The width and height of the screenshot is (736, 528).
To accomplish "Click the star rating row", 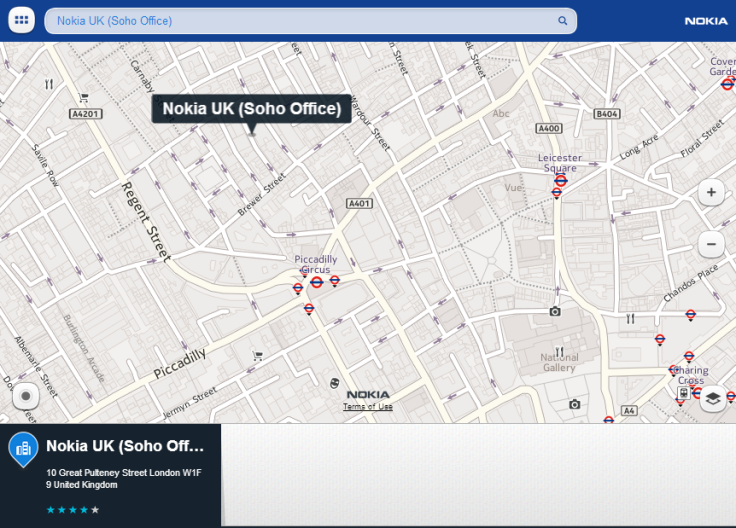I will pos(73,510).
